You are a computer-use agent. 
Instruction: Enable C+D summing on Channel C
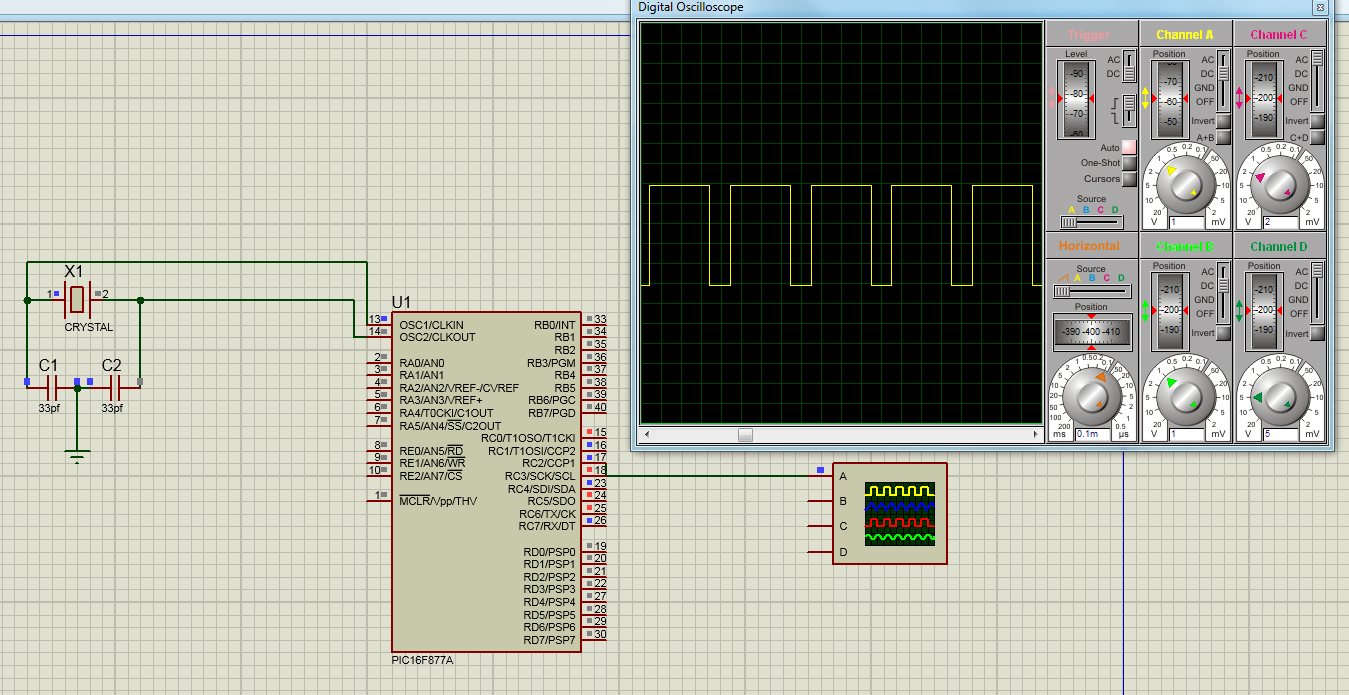tap(1318, 136)
